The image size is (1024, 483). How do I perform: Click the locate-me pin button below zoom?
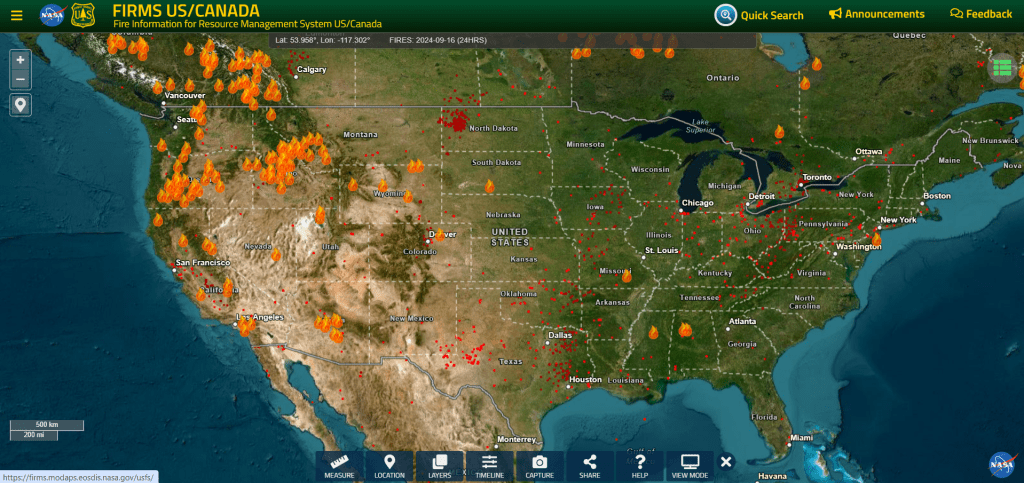click(x=21, y=105)
